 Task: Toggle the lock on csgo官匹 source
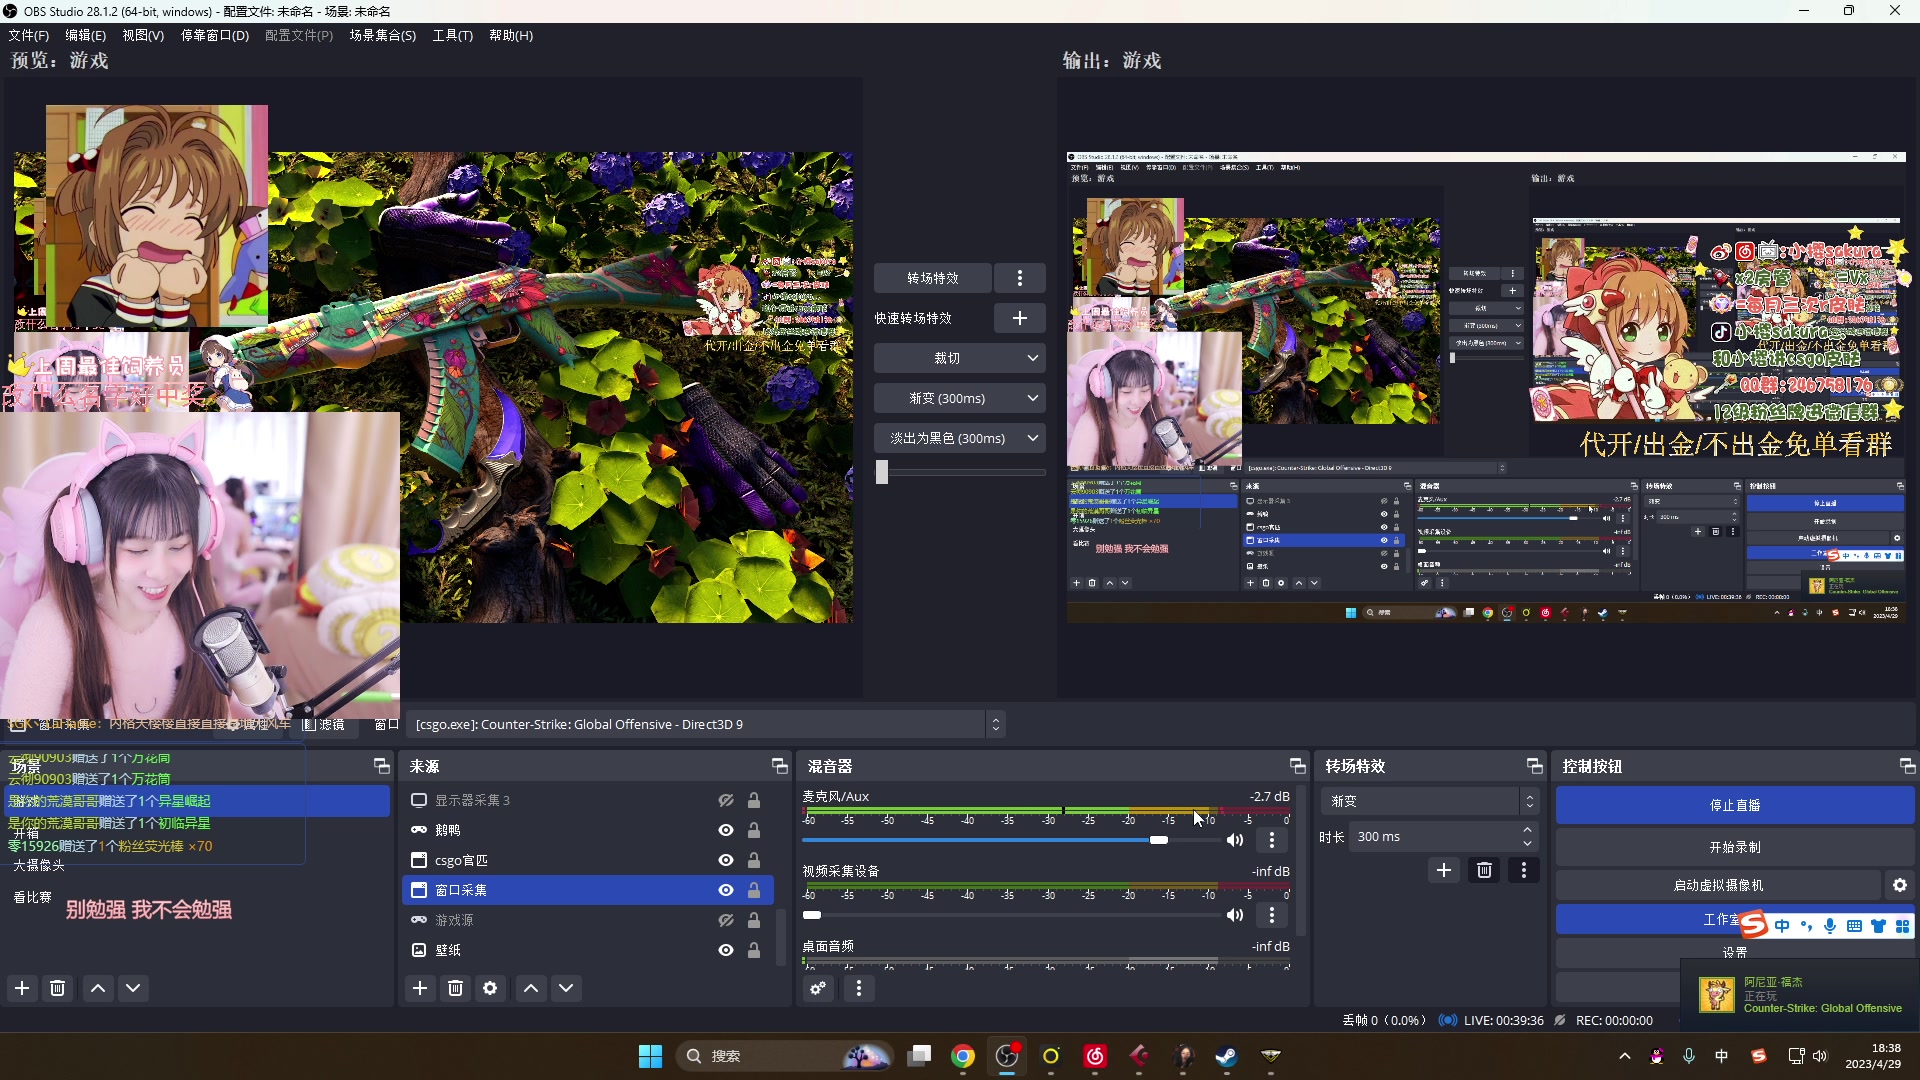(754, 860)
